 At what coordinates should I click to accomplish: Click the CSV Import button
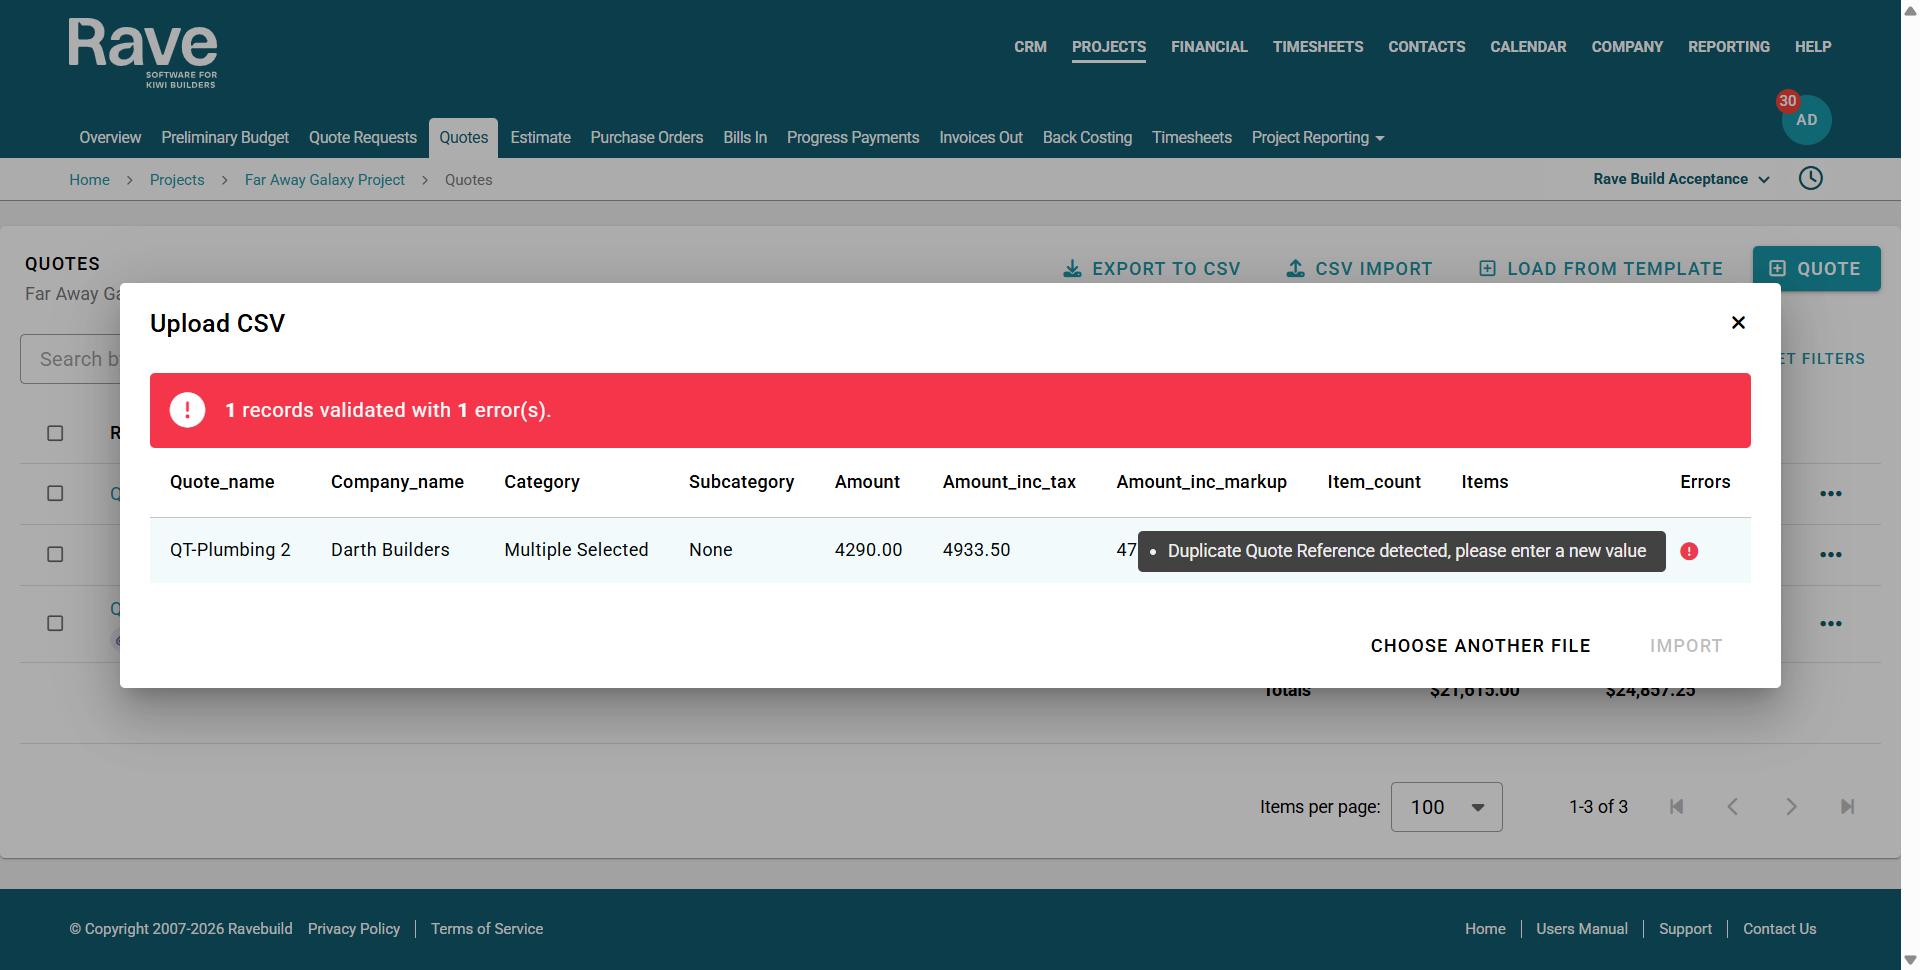coord(1359,269)
